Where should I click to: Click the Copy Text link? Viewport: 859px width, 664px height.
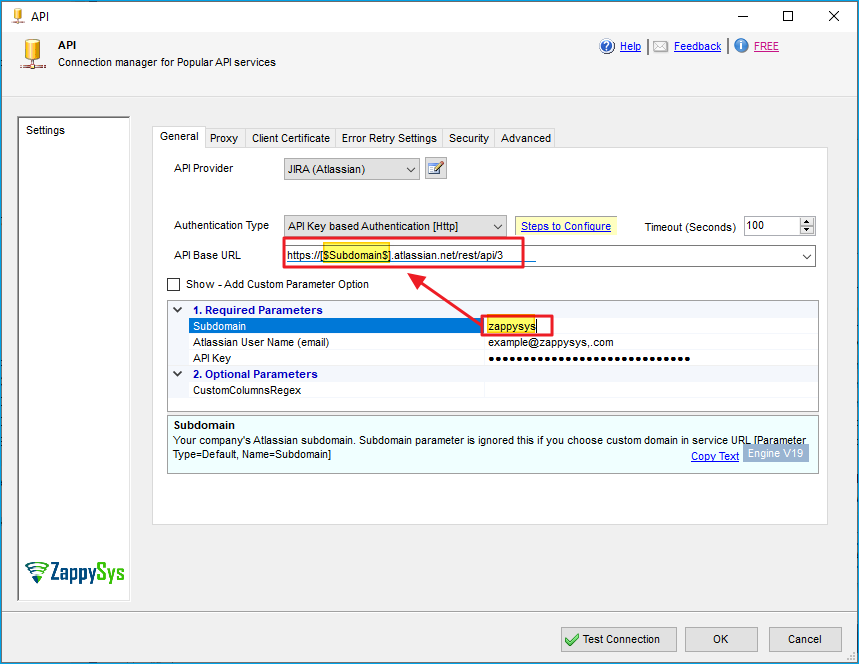(714, 456)
